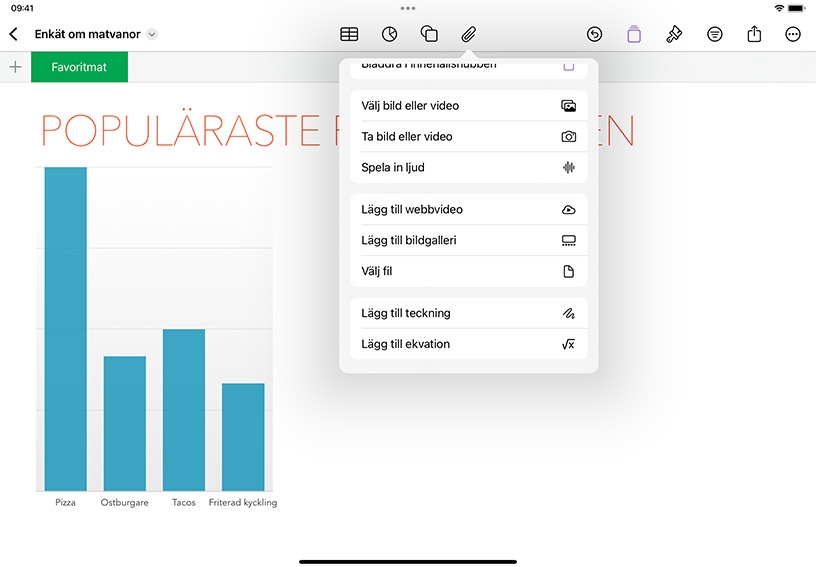Tap the Ostburgare axis label
This screenshot has height=567, width=816.
tap(125, 502)
